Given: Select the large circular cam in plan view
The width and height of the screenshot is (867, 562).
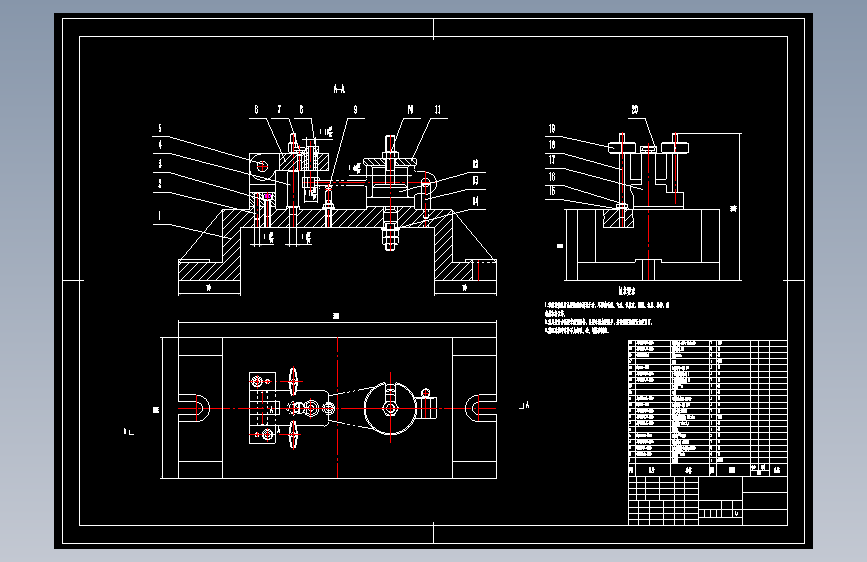Looking at the screenshot, I should click(x=390, y=409).
